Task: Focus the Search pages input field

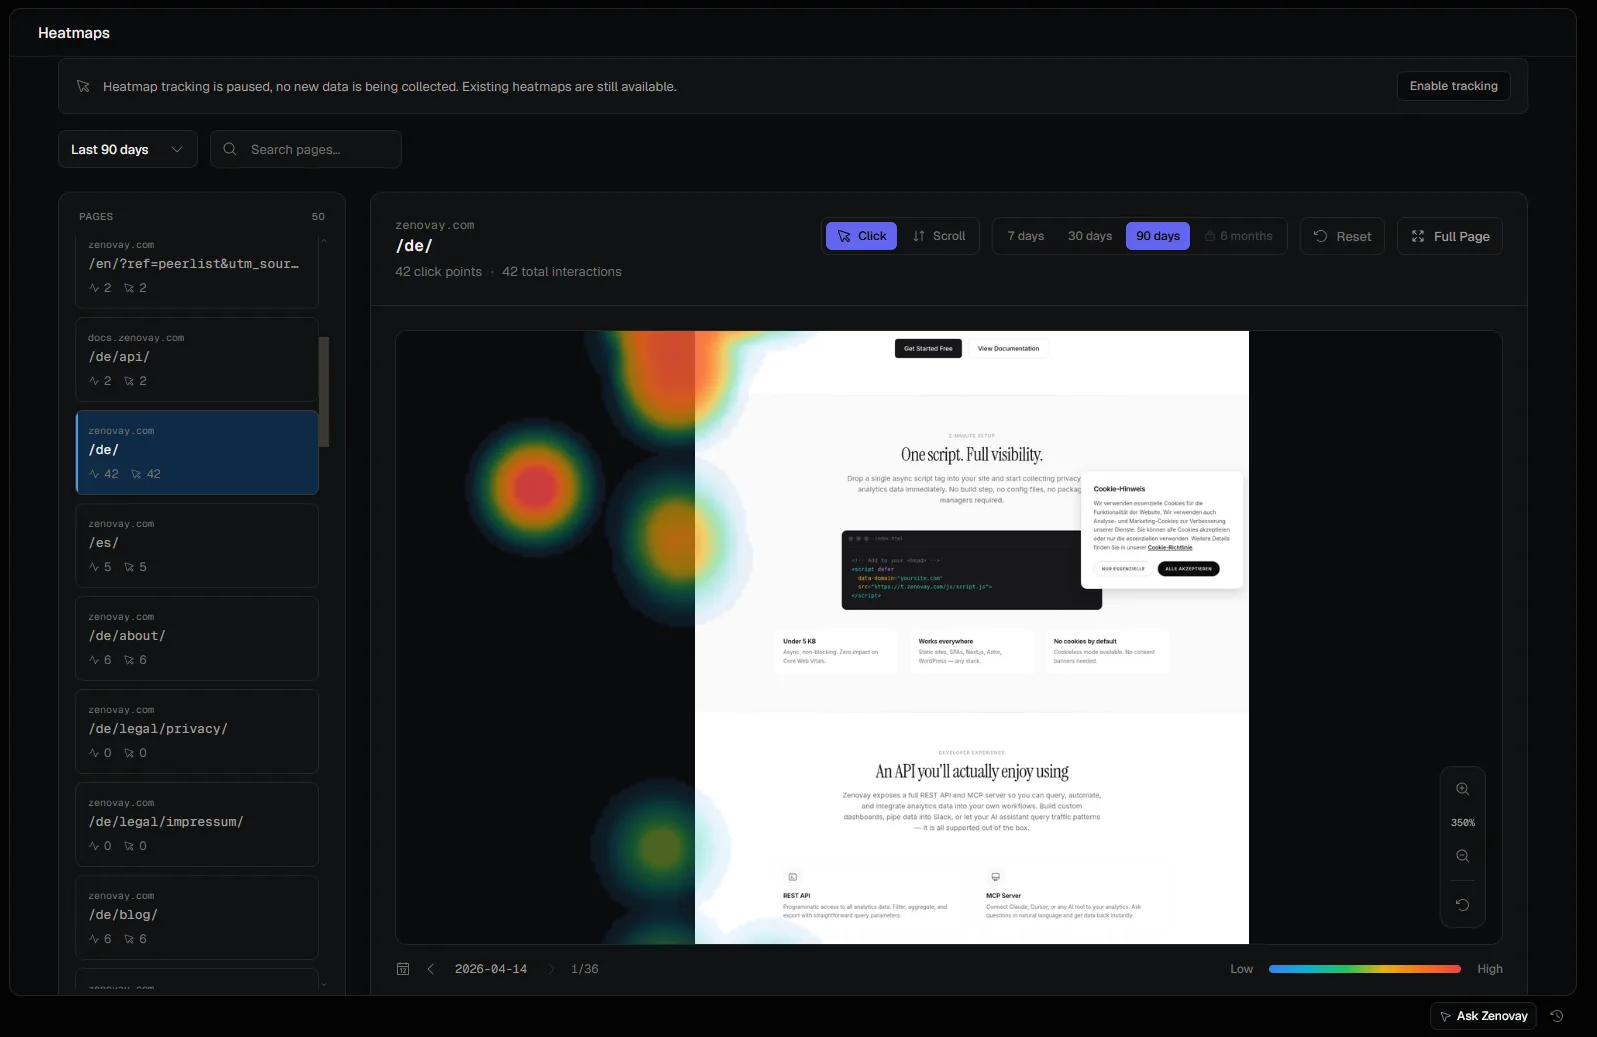Action: 306,149
